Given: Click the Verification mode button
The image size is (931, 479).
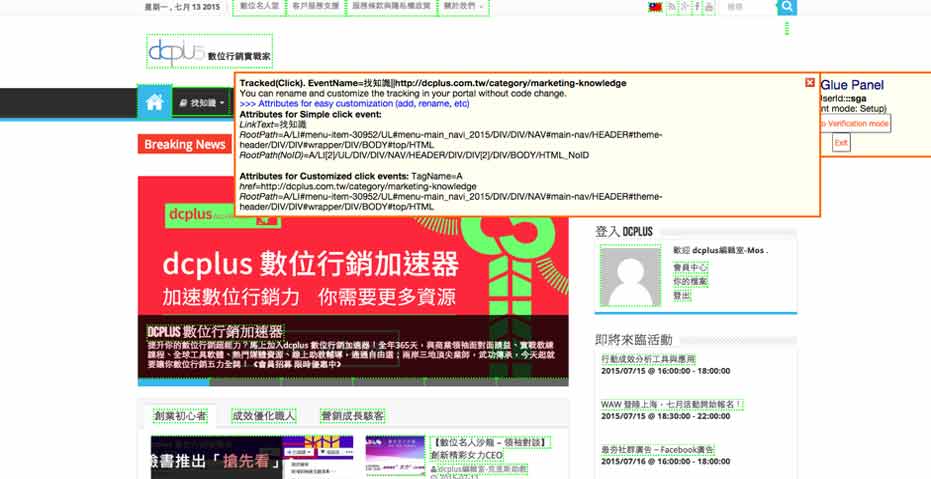Looking at the screenshot, I should click(855, 124).
